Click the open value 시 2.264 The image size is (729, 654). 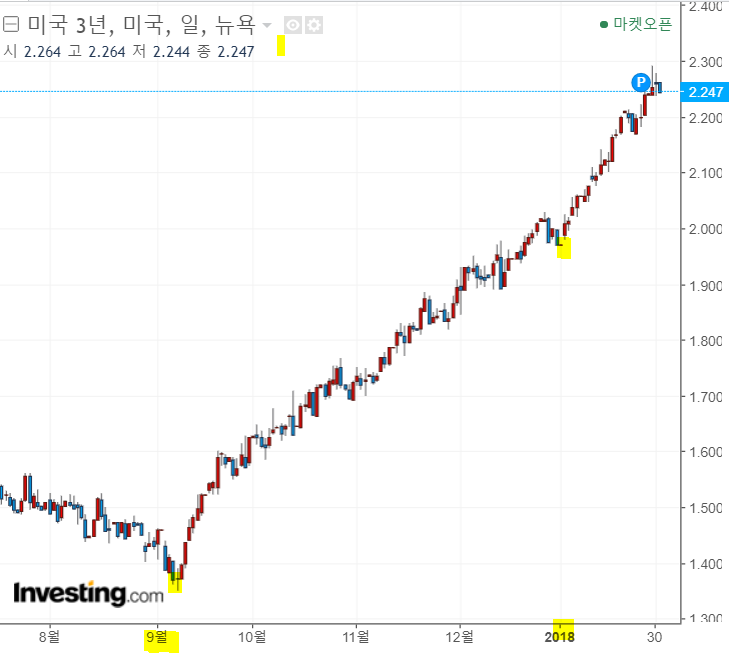(x=32, y=52)
